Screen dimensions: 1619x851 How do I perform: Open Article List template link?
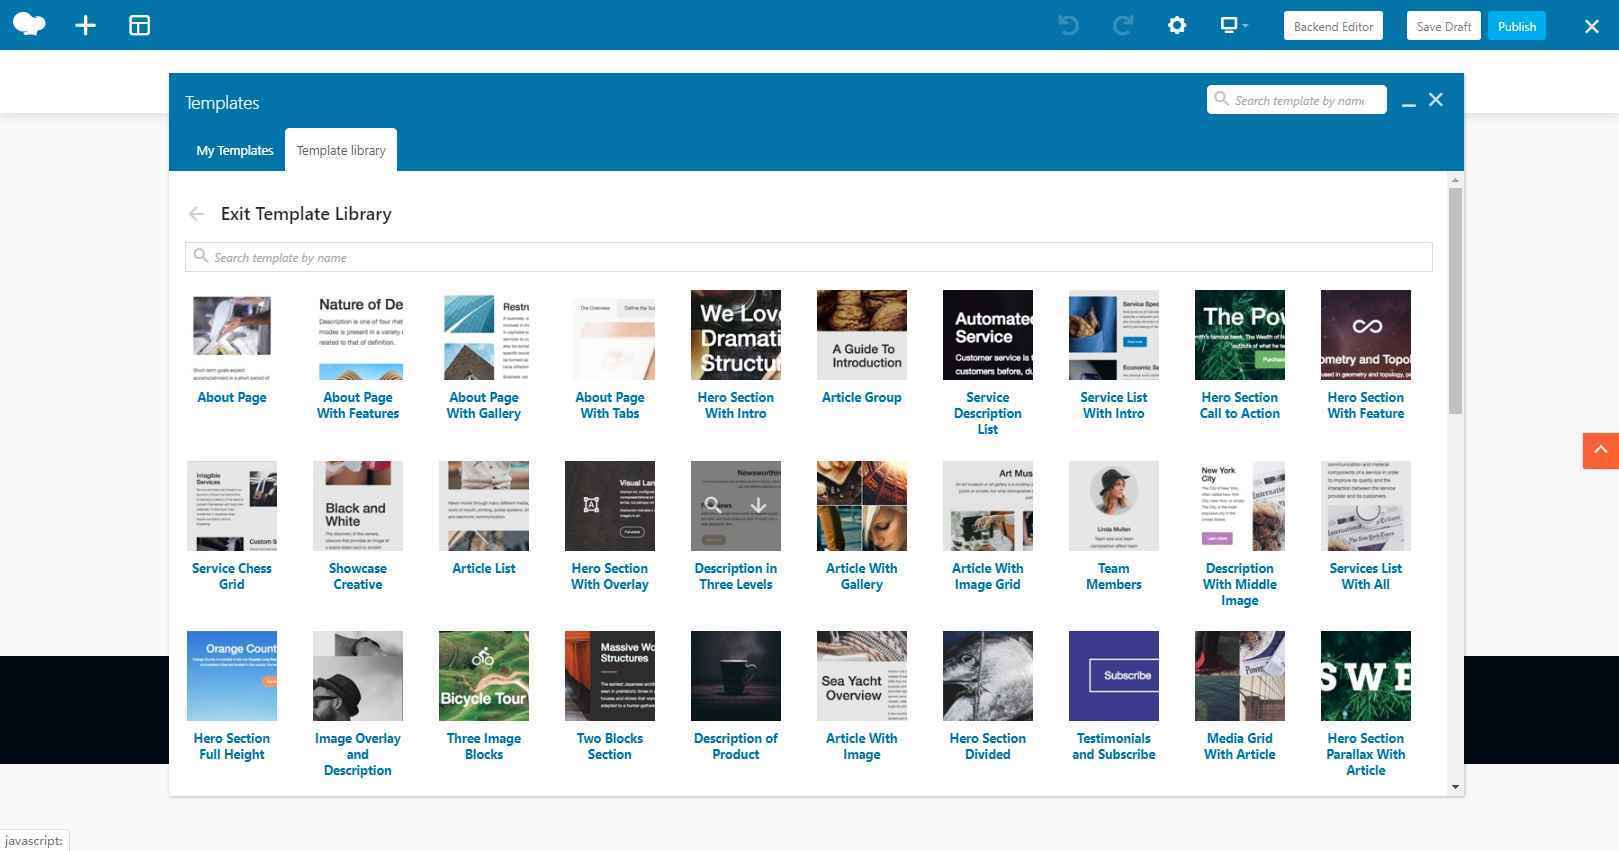click(484, 568)
